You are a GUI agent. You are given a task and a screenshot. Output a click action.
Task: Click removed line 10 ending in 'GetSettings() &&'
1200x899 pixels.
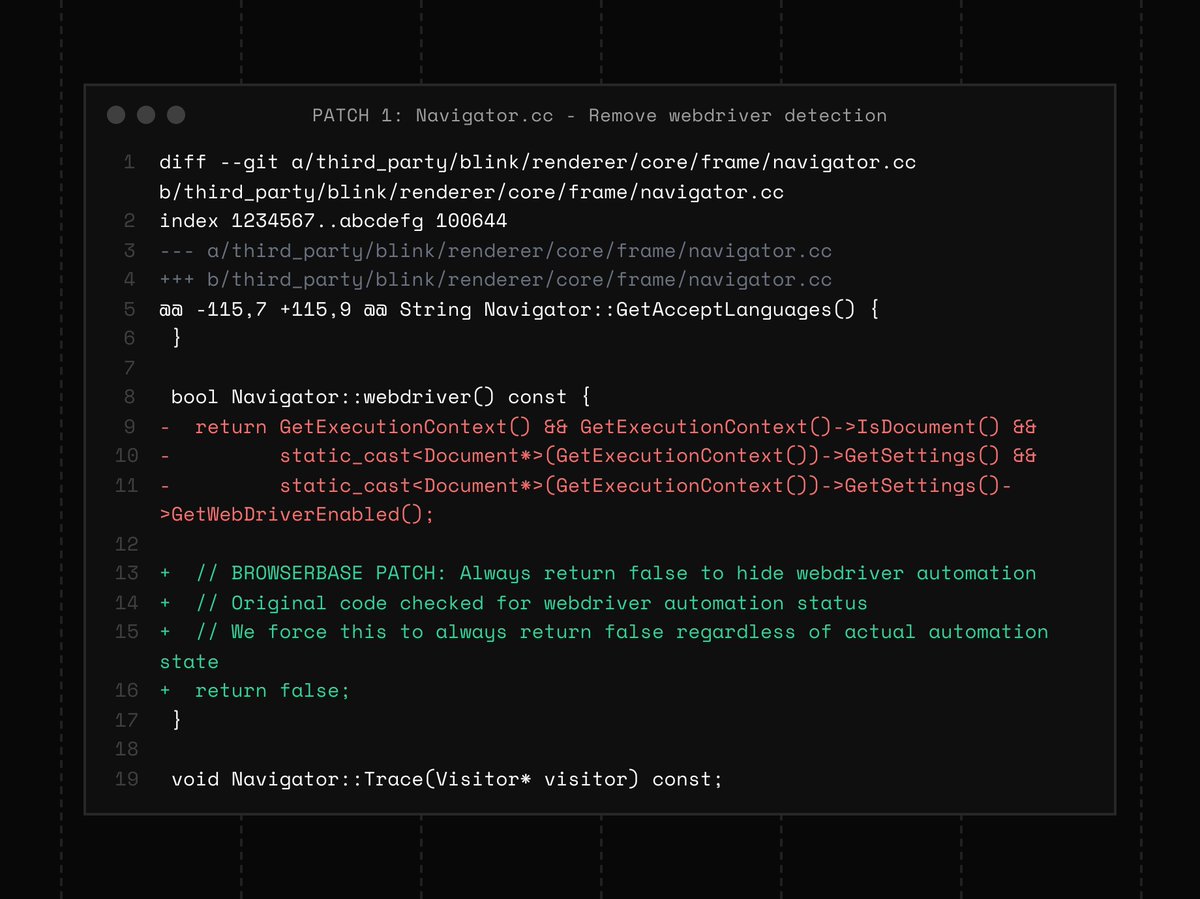point(598,456)
